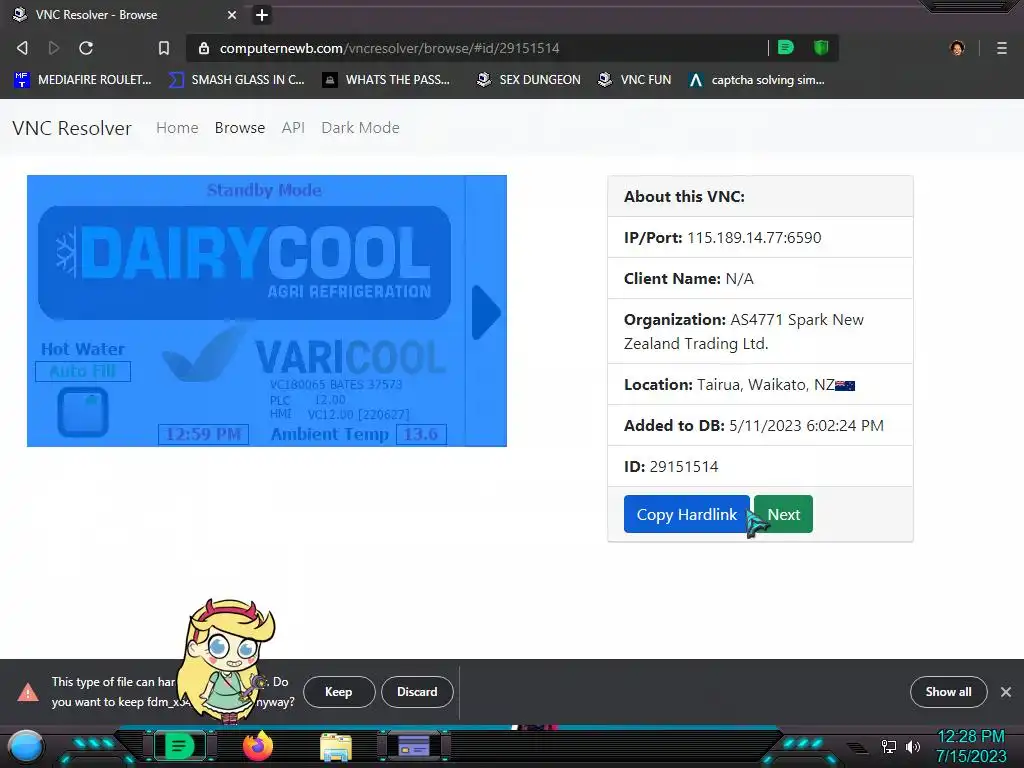The width and height of the screenshot is (1024, 768).
Task: Close the VNC Resolver - Browse tab
Action: click(x=232, y=15)
